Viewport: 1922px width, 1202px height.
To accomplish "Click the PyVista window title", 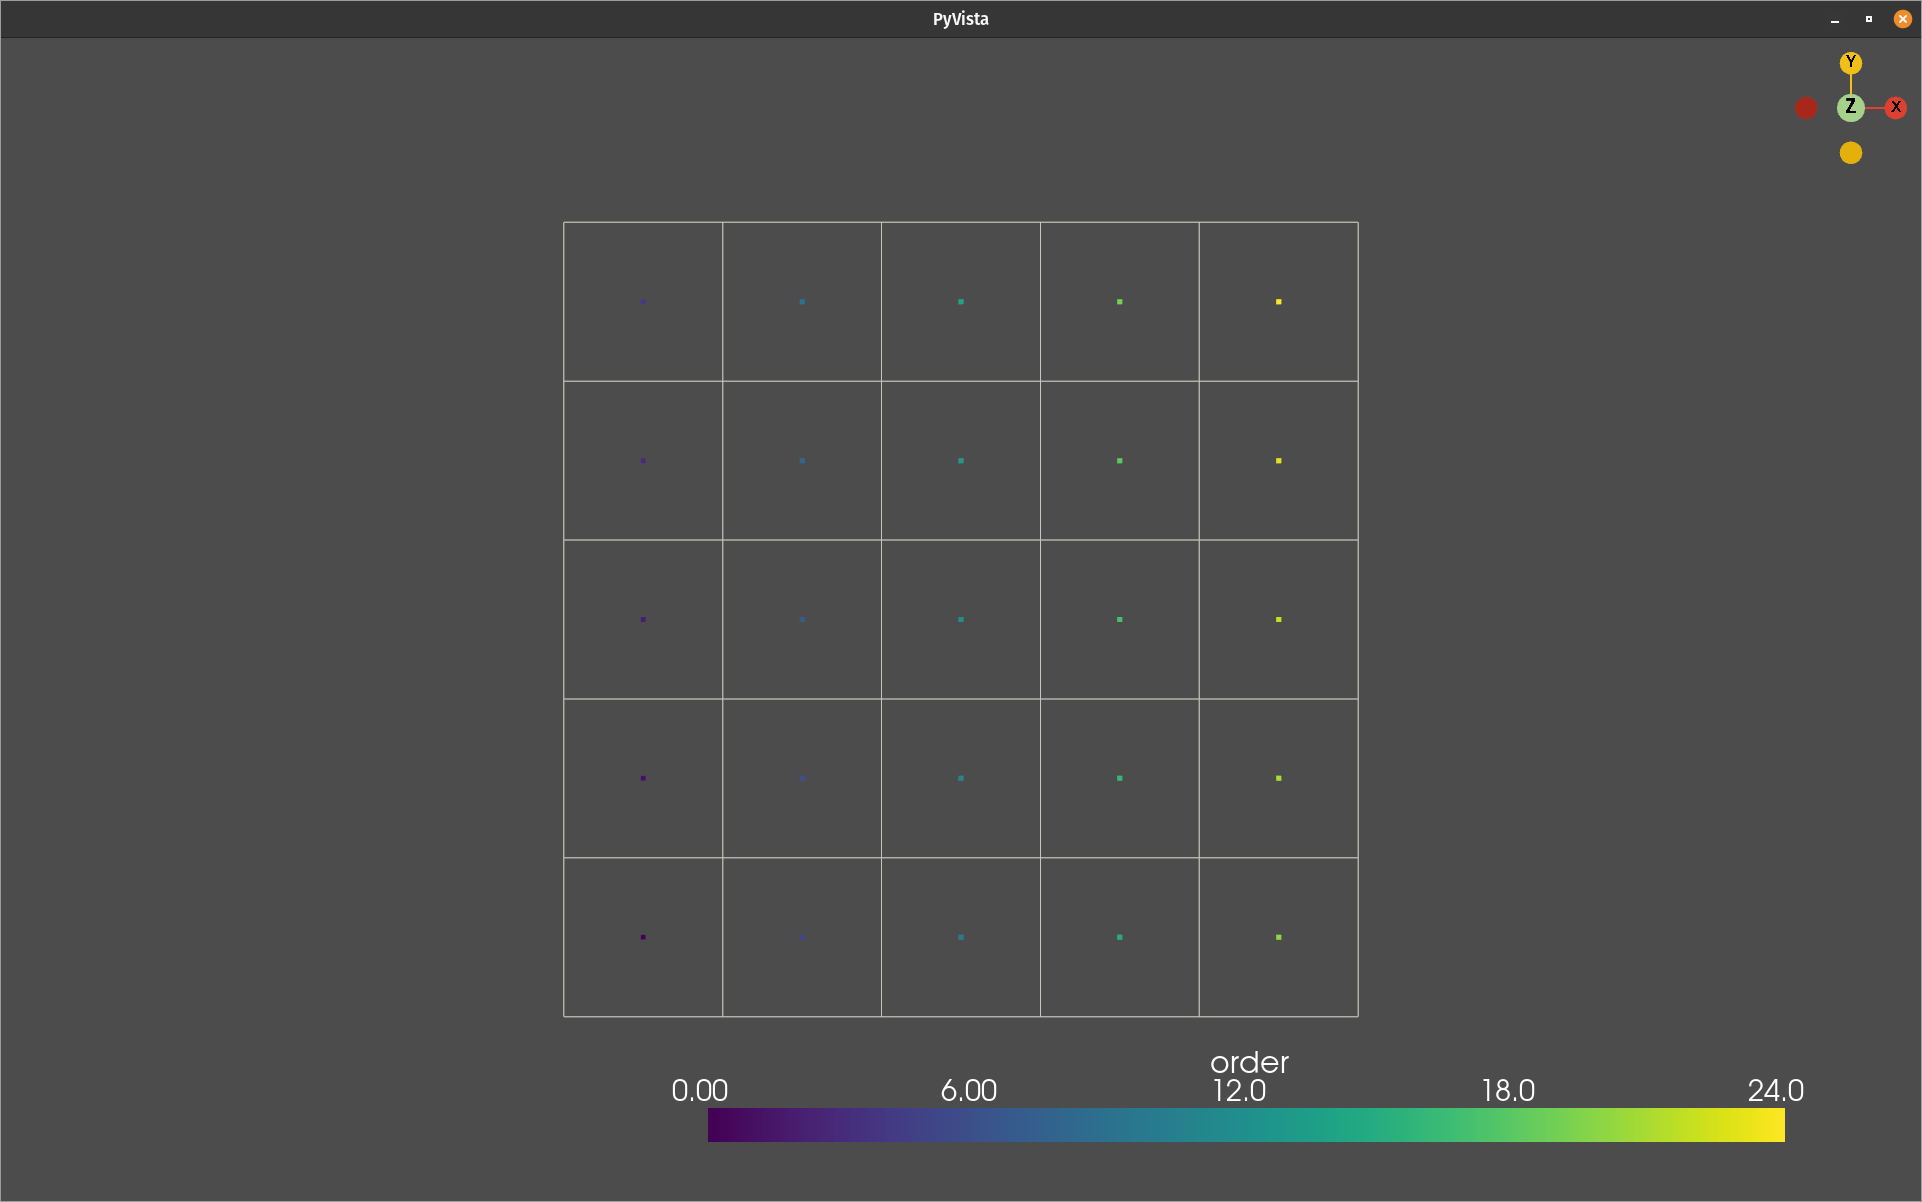I will tap(960, 19).
